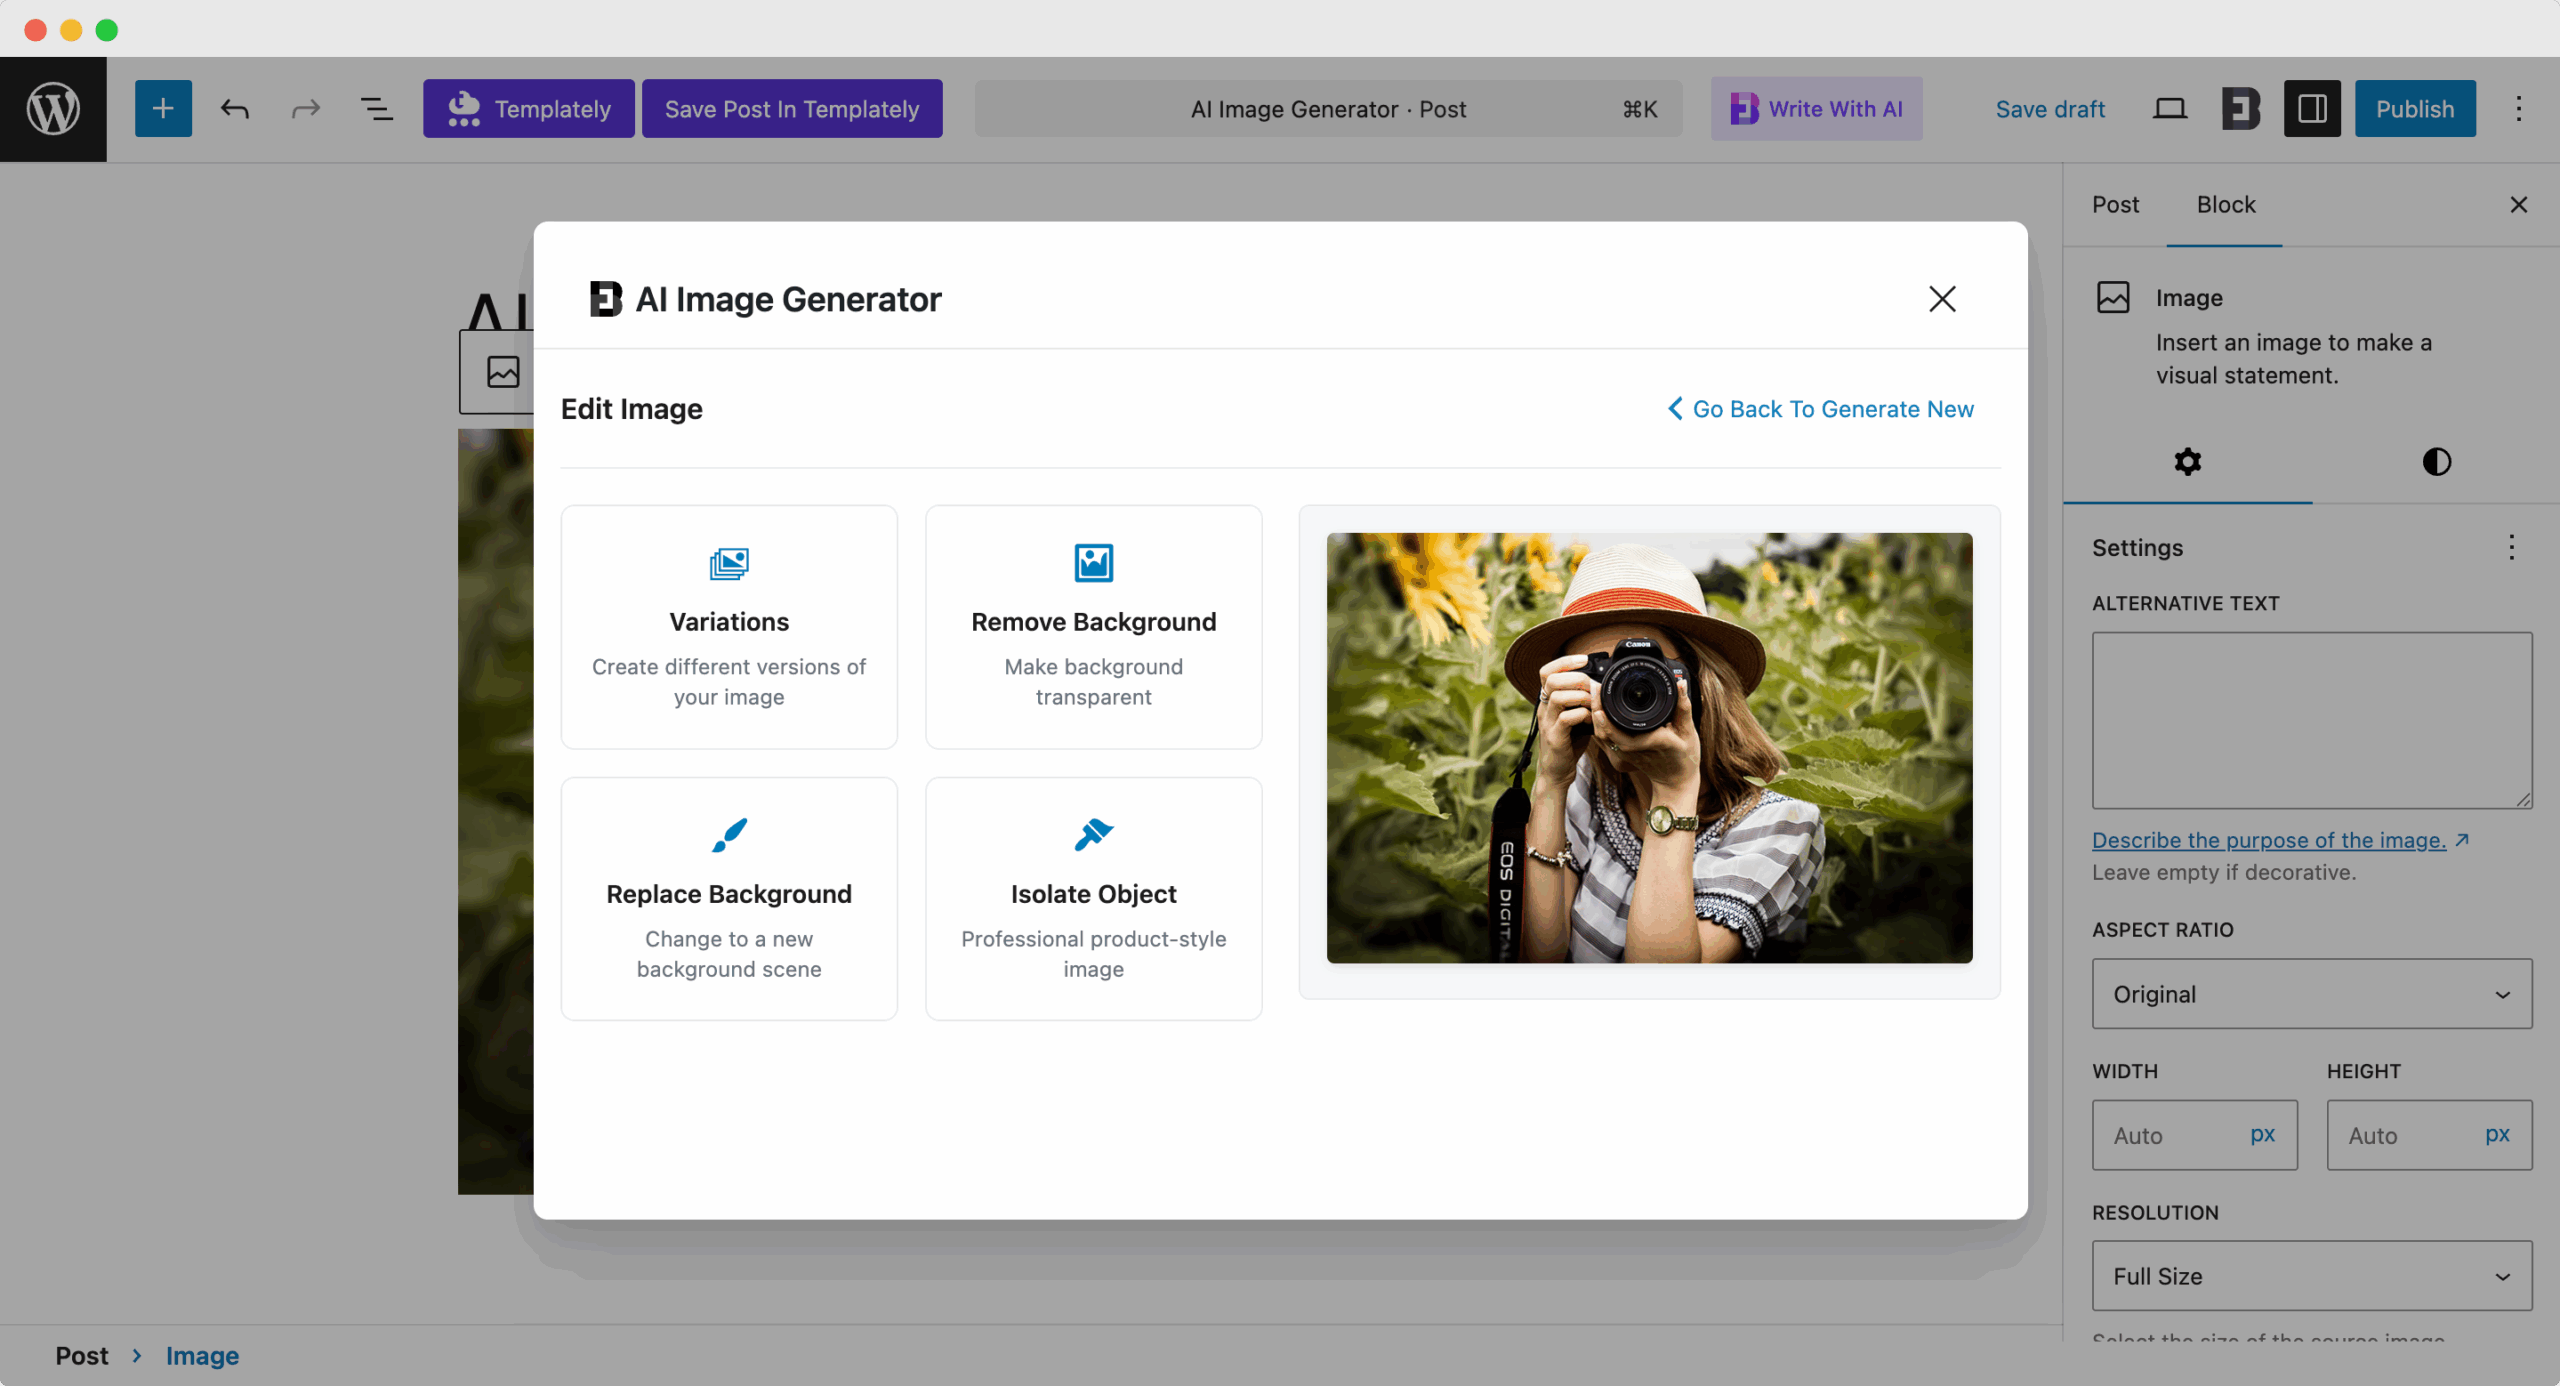Image resolution: width=2560 pixels, height=1386 pixels.
Task: Open the Settings panel options menu
Action: (x=2511, y=547)
